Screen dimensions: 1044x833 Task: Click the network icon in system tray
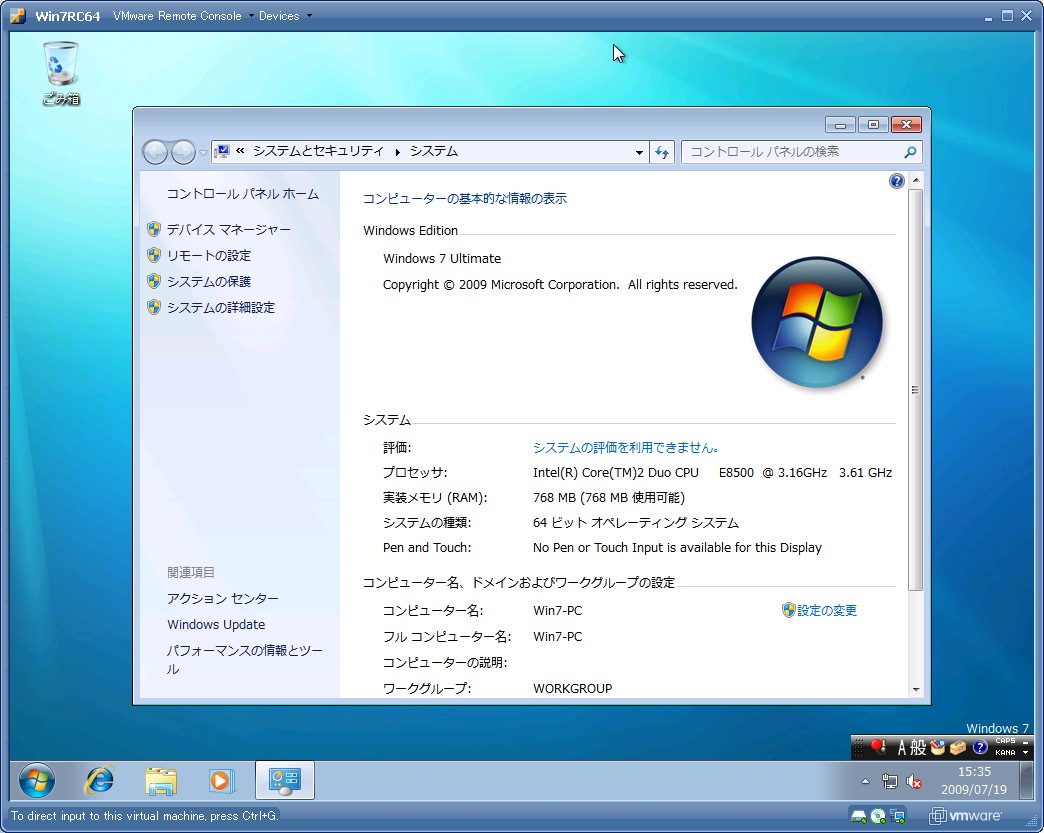click(x=890, y=781)
